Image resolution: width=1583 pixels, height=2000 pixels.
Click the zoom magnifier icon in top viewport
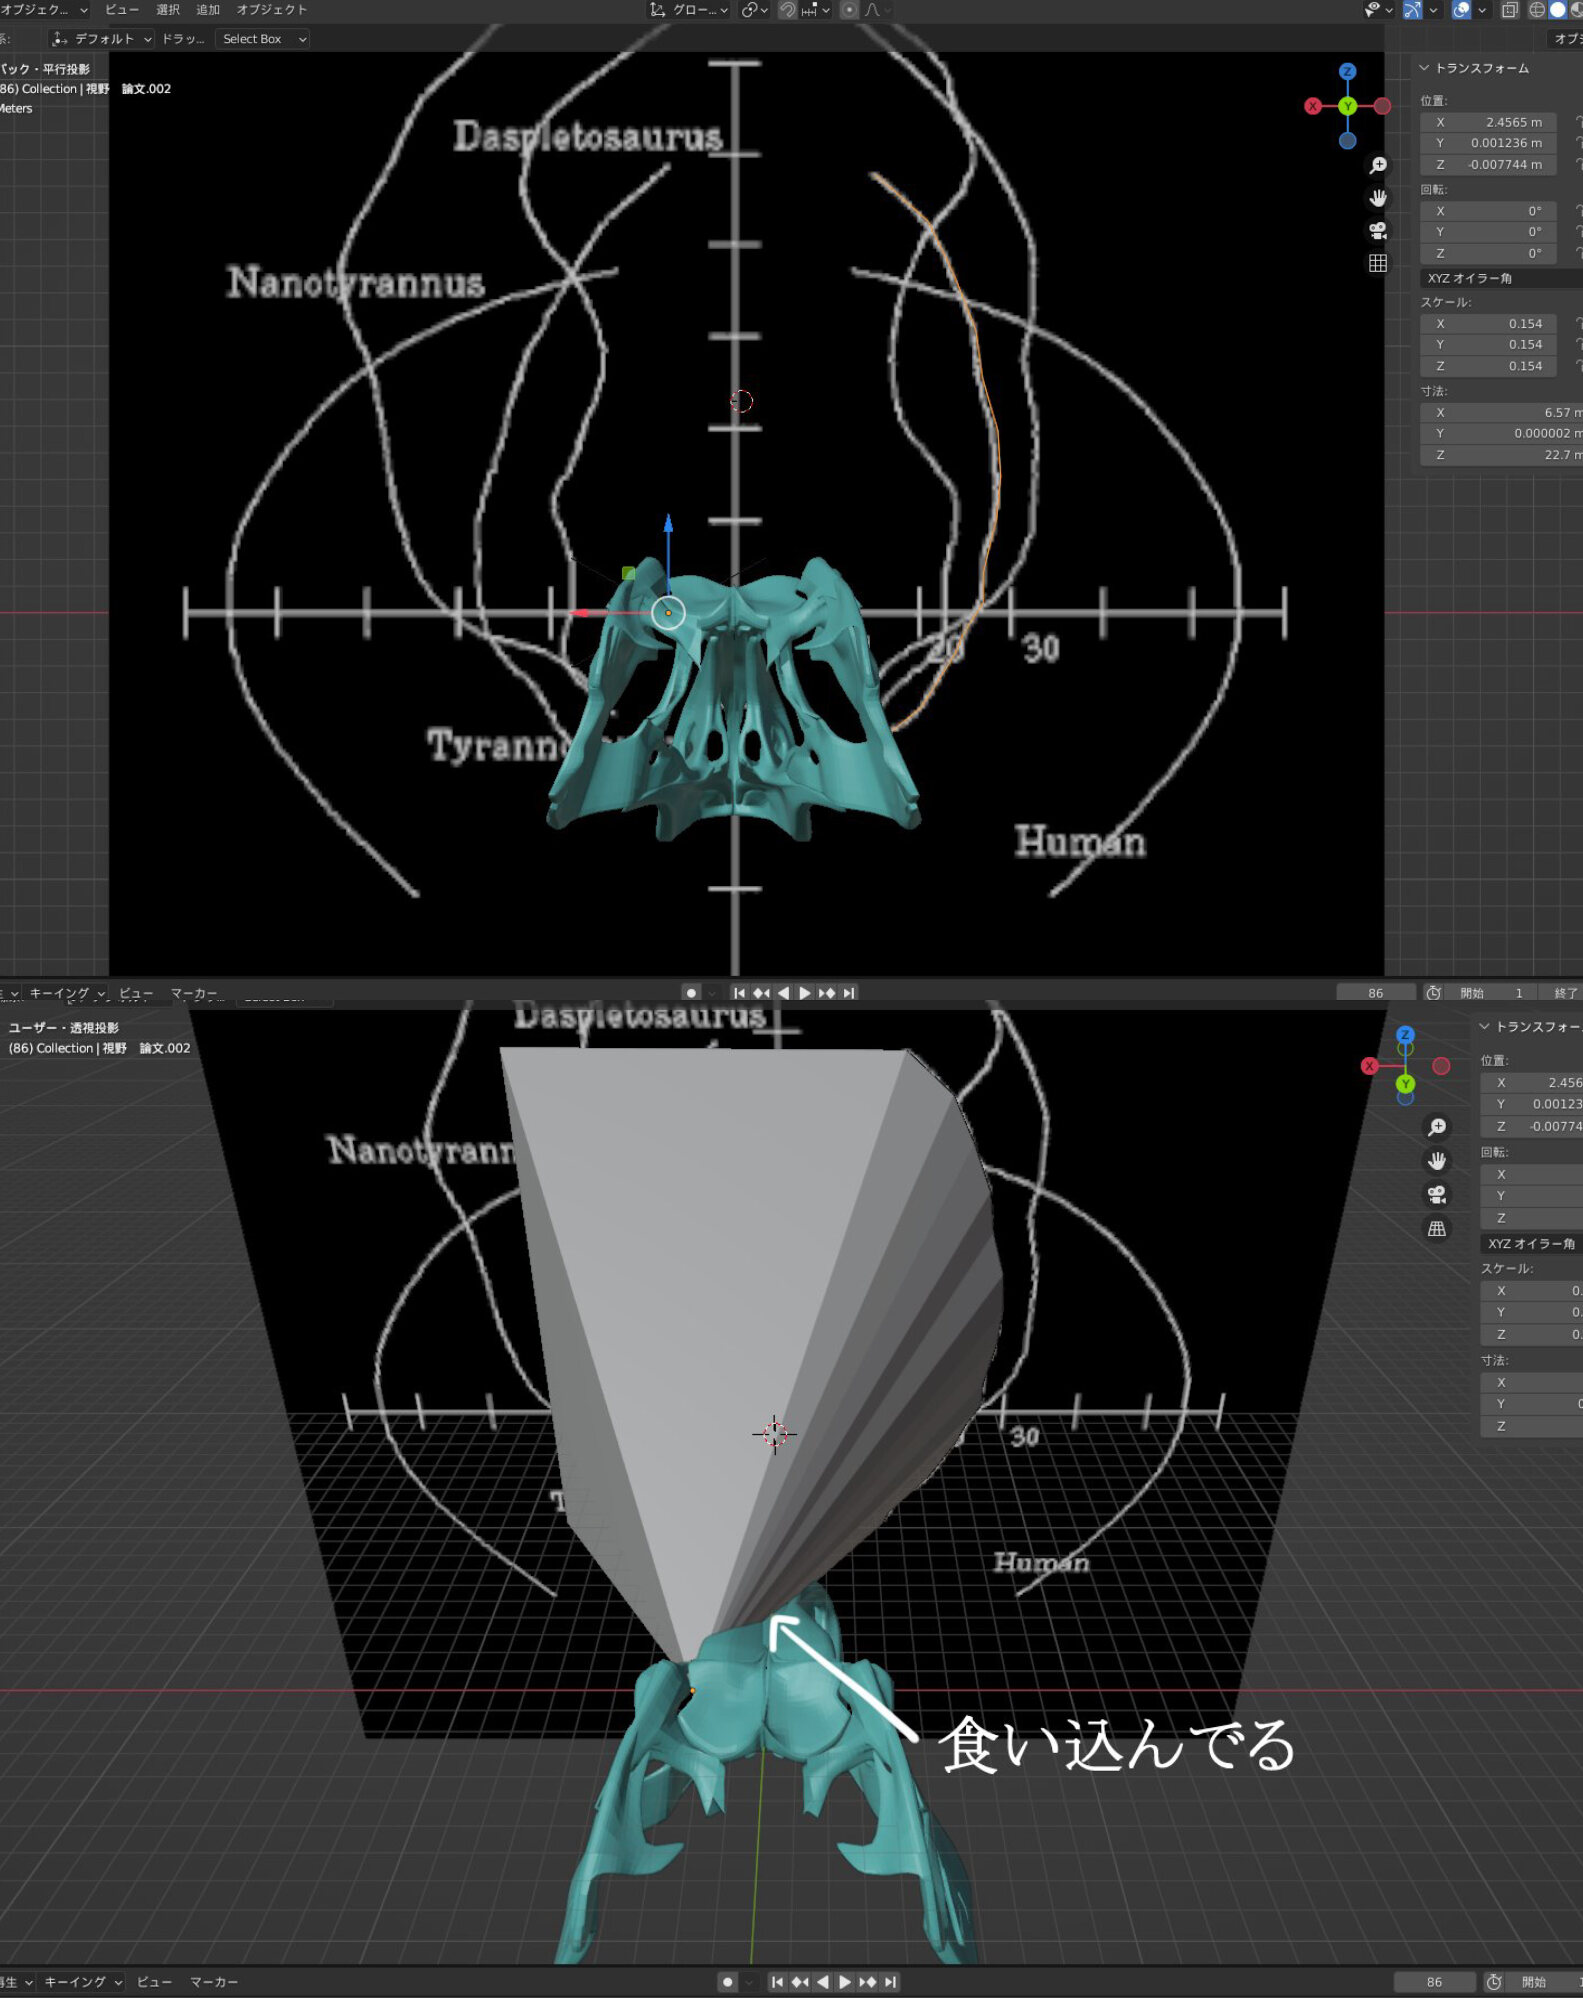[x=1378, y=165]
